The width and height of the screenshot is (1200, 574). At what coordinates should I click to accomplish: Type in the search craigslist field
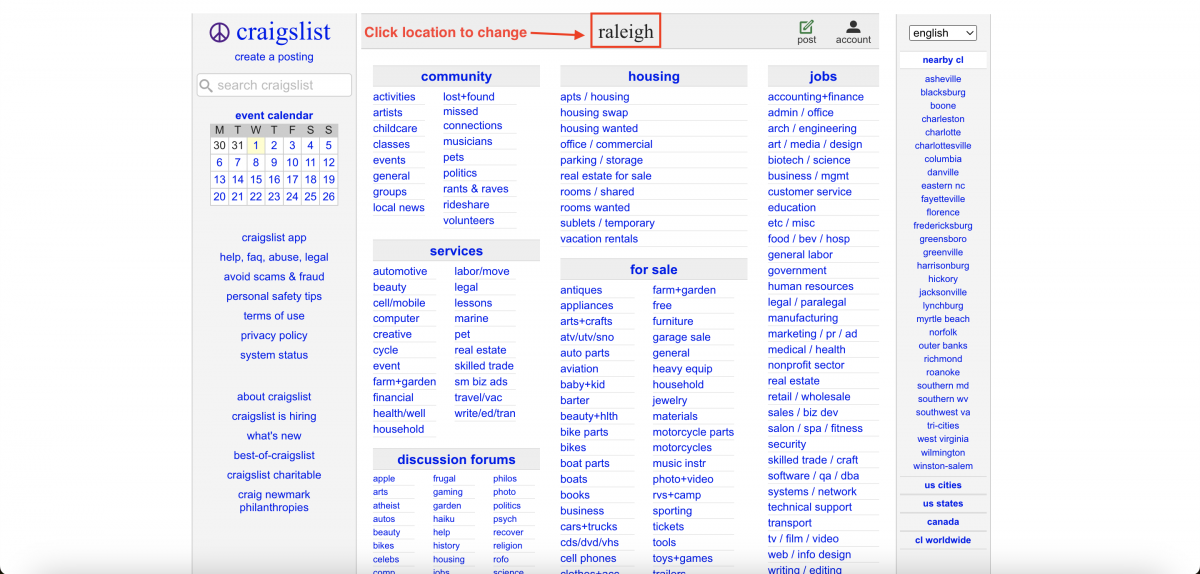(x=282, y=86)
